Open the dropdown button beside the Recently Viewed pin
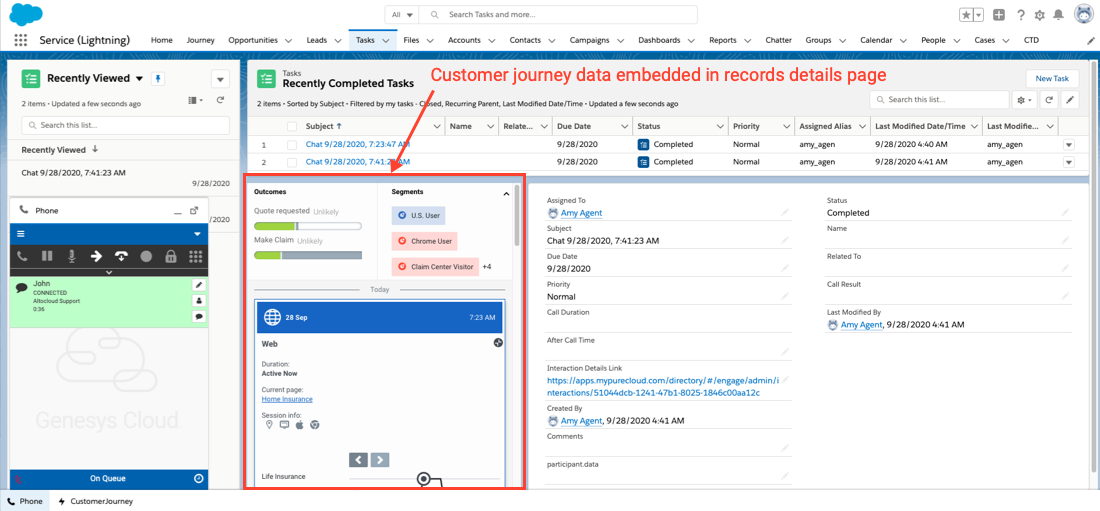The height and width of the screenshot is (511, 1100). pos(220,79)
